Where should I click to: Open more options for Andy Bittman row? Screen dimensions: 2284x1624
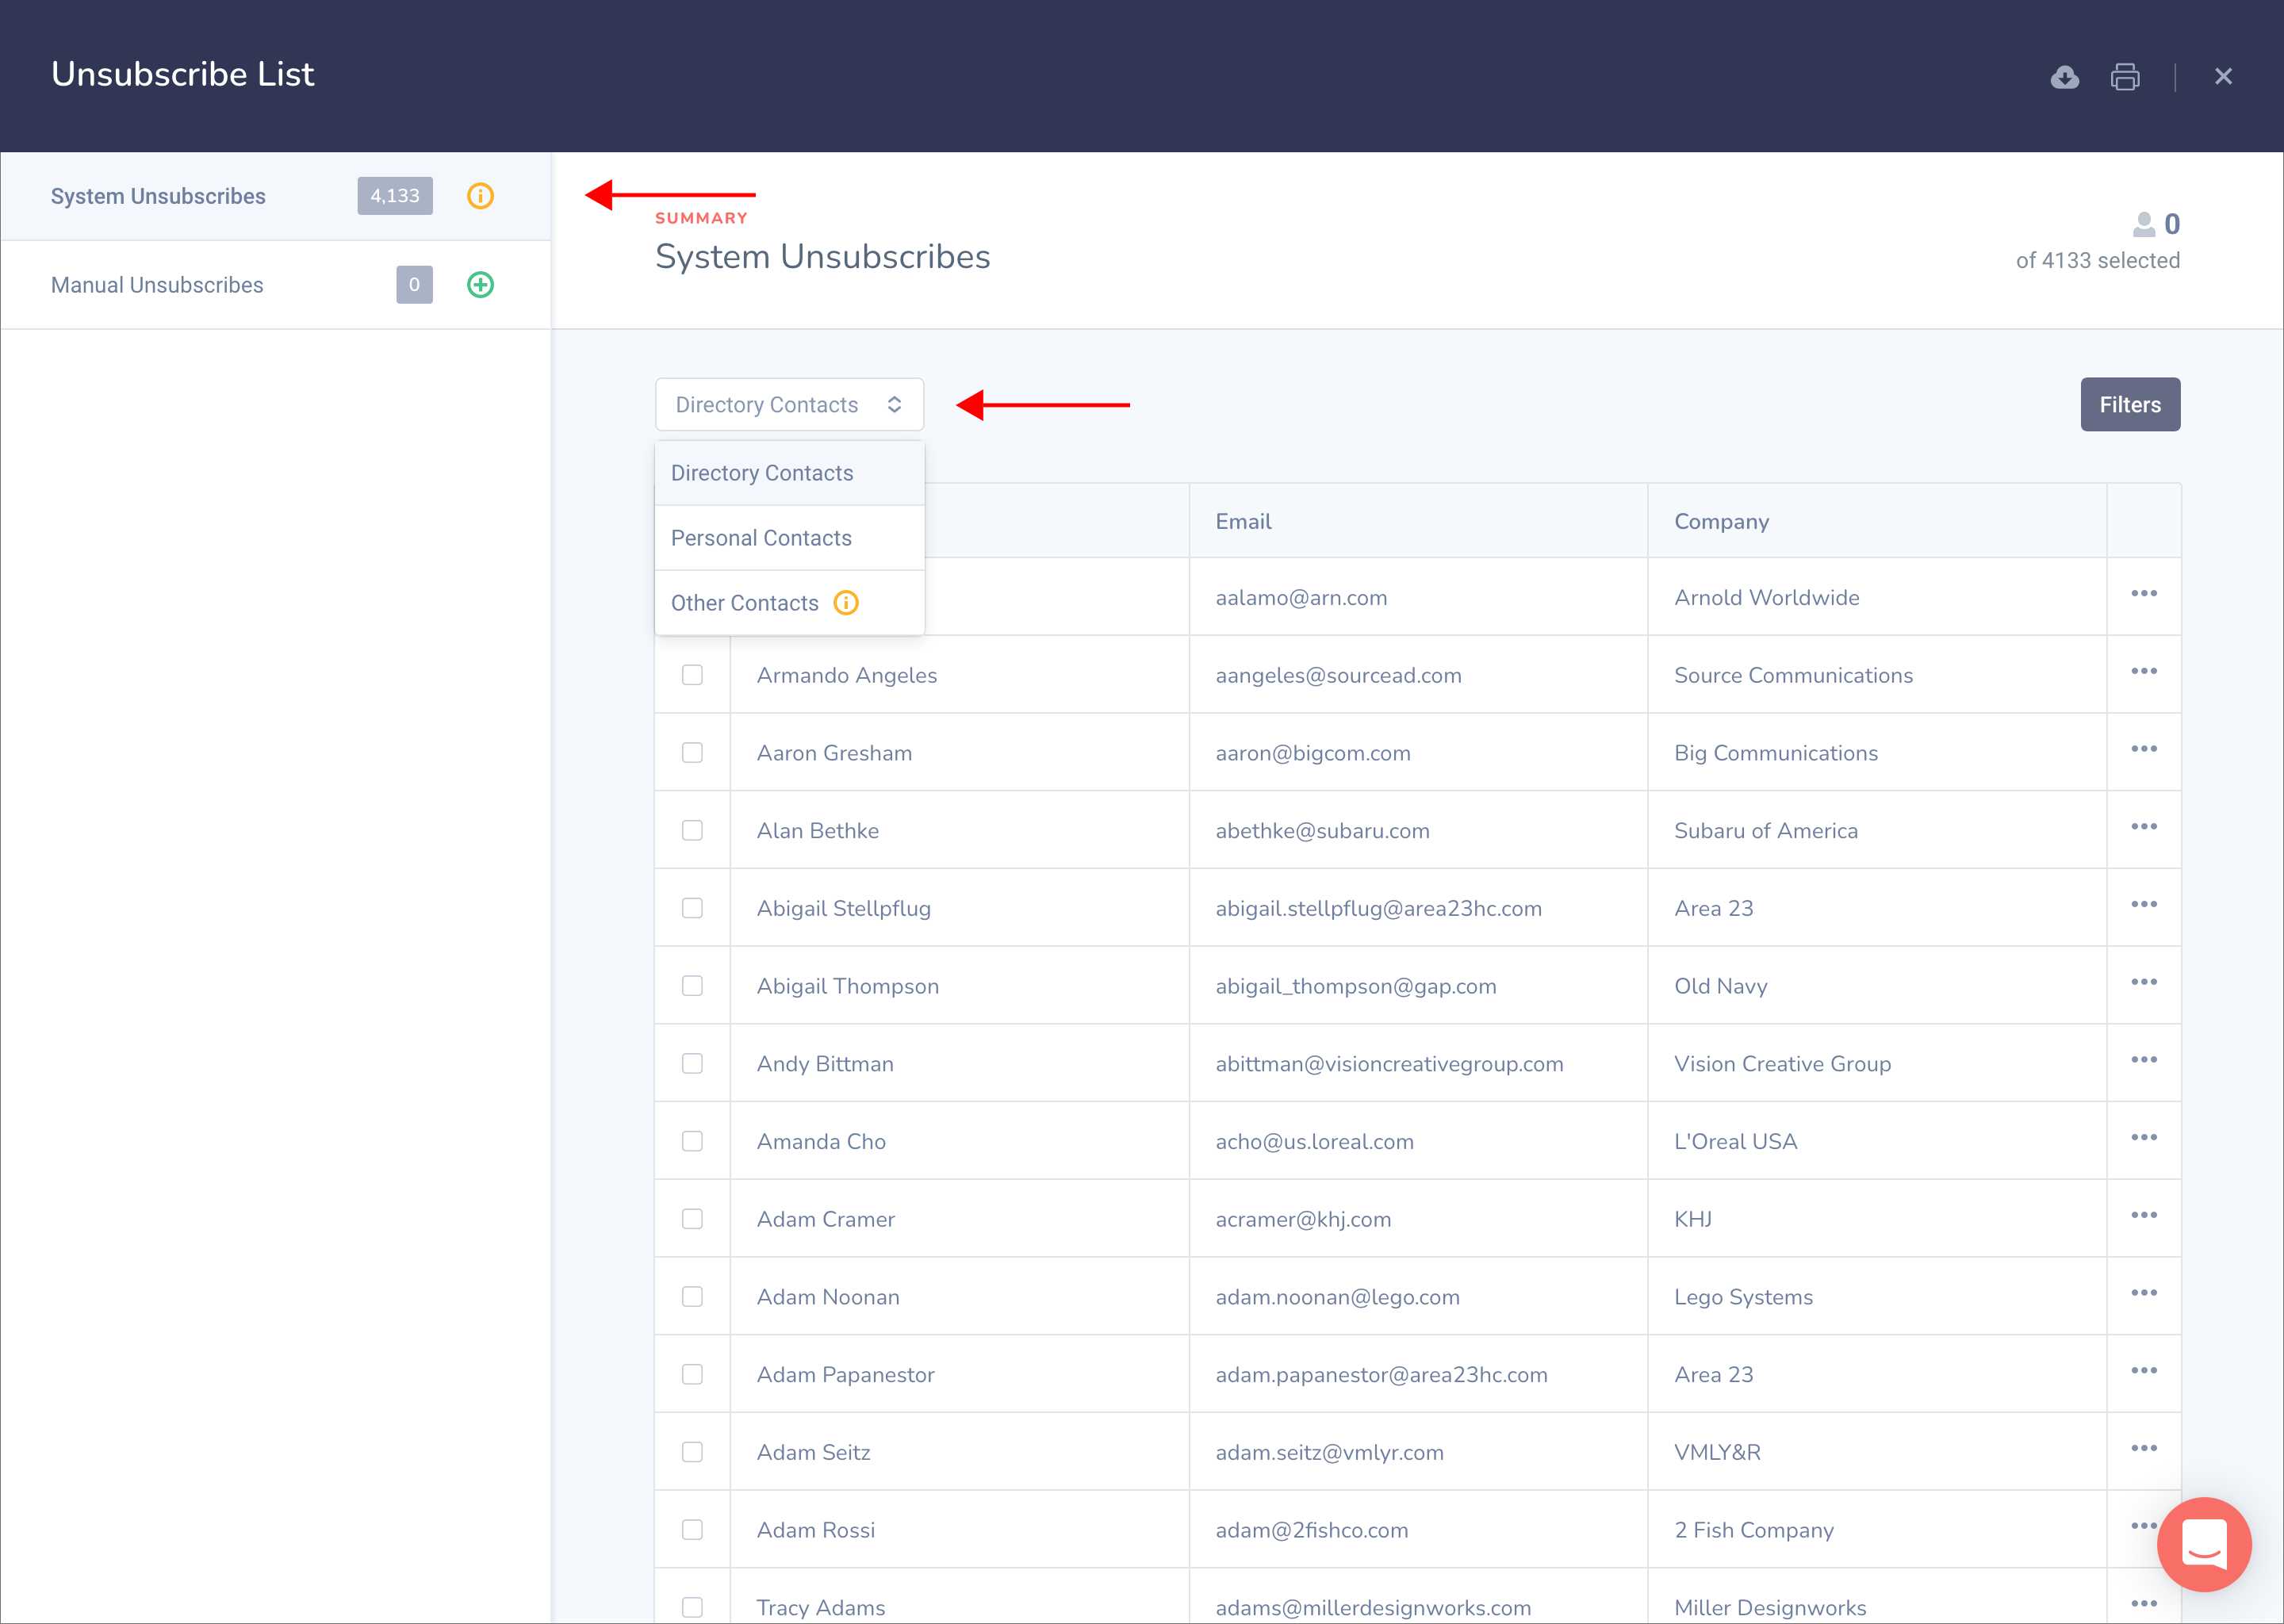[x=2144, y=1060]
